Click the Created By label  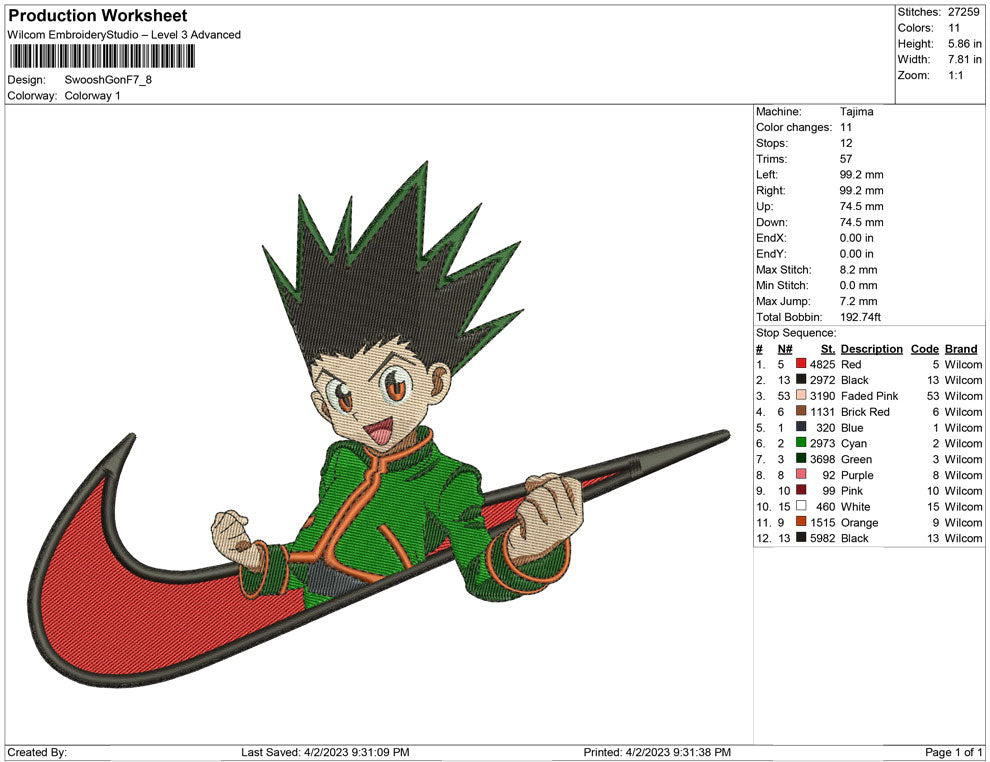tap(37, 752)
